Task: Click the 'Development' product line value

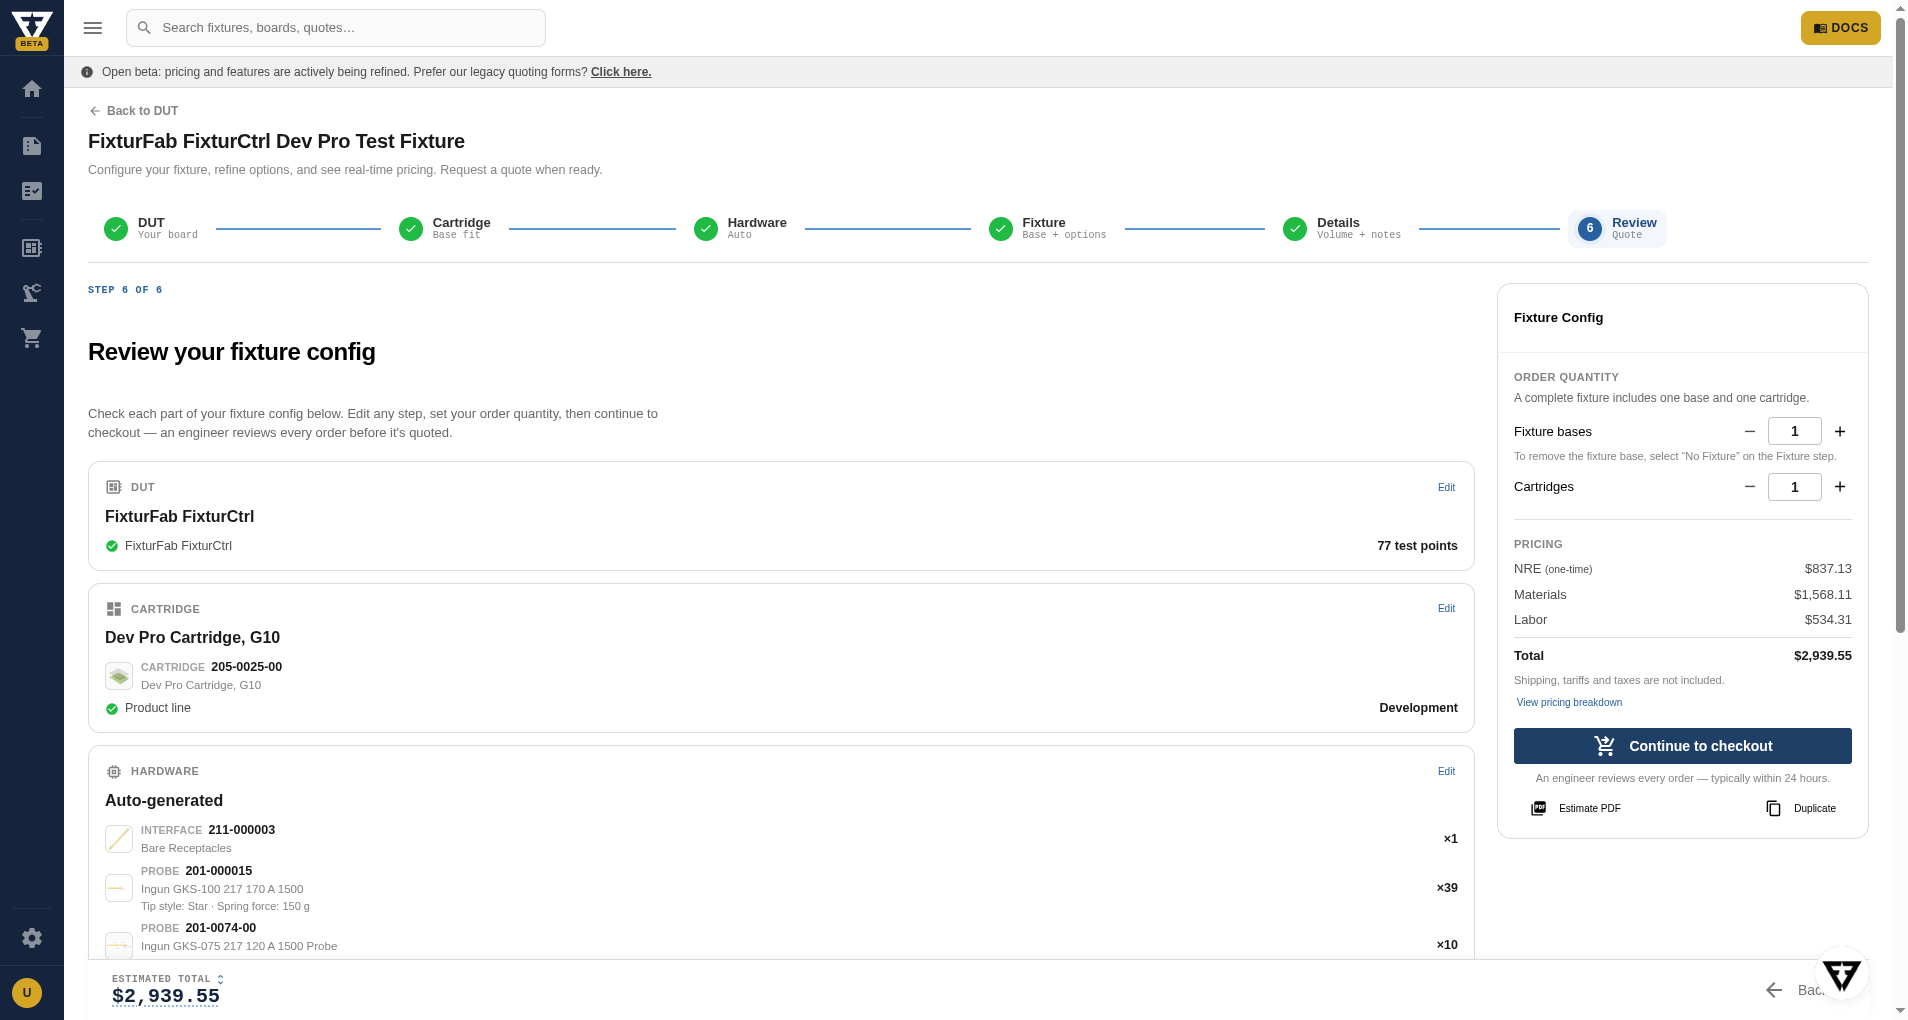Action: pyautogui.click(x=1418, y=708)
